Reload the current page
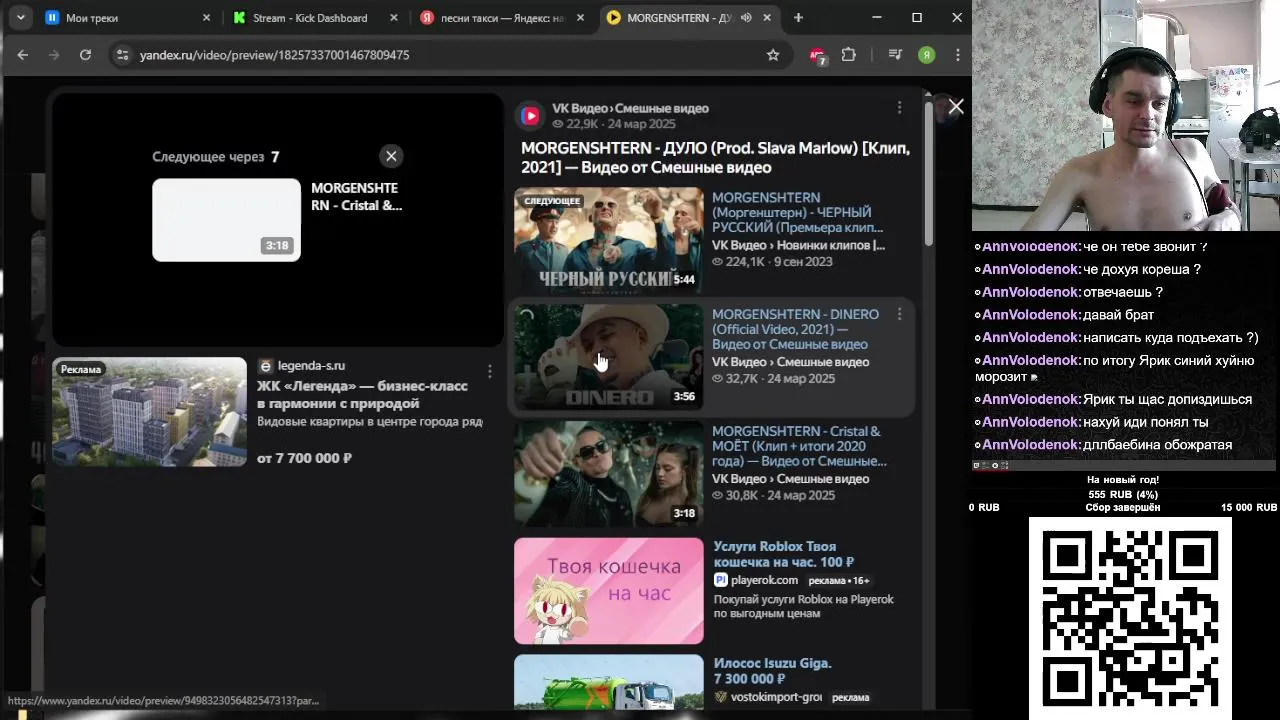 click(x=85, y=55)
